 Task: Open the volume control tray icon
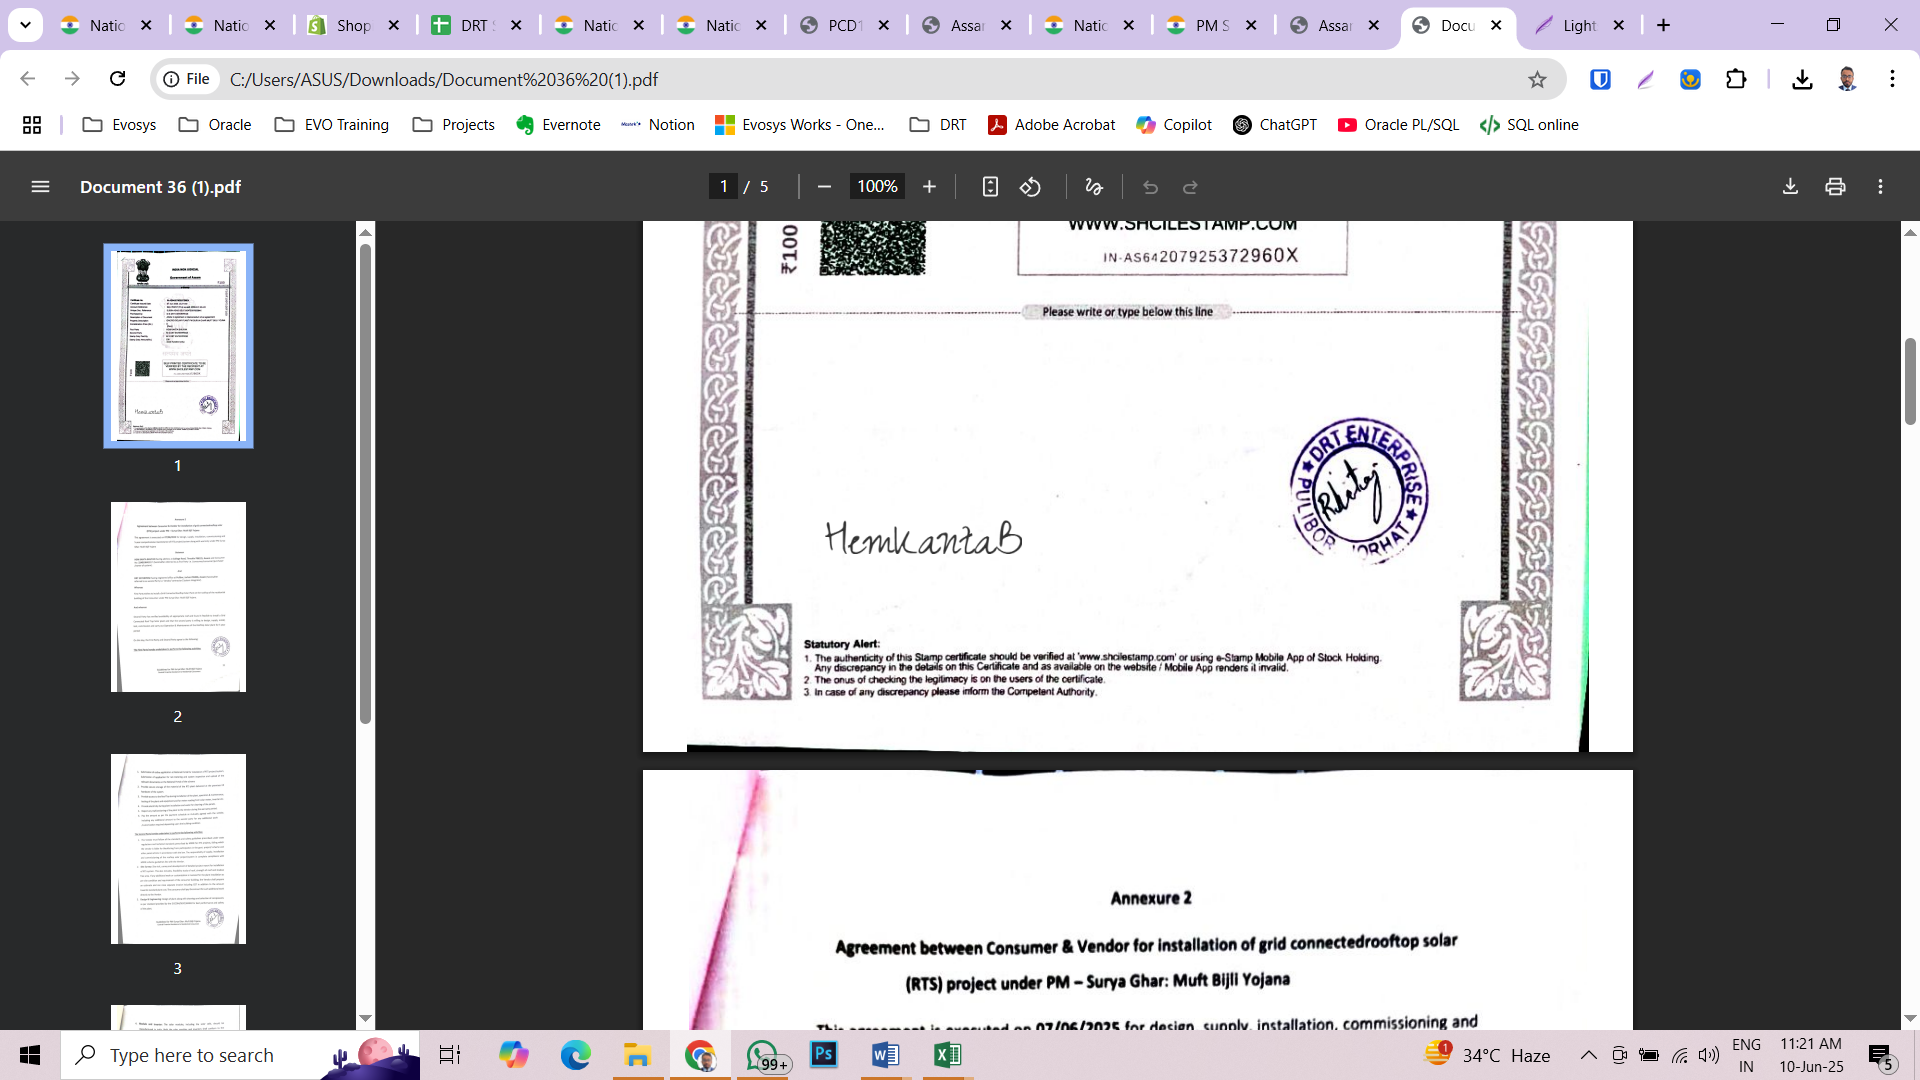point(1709,1055)
